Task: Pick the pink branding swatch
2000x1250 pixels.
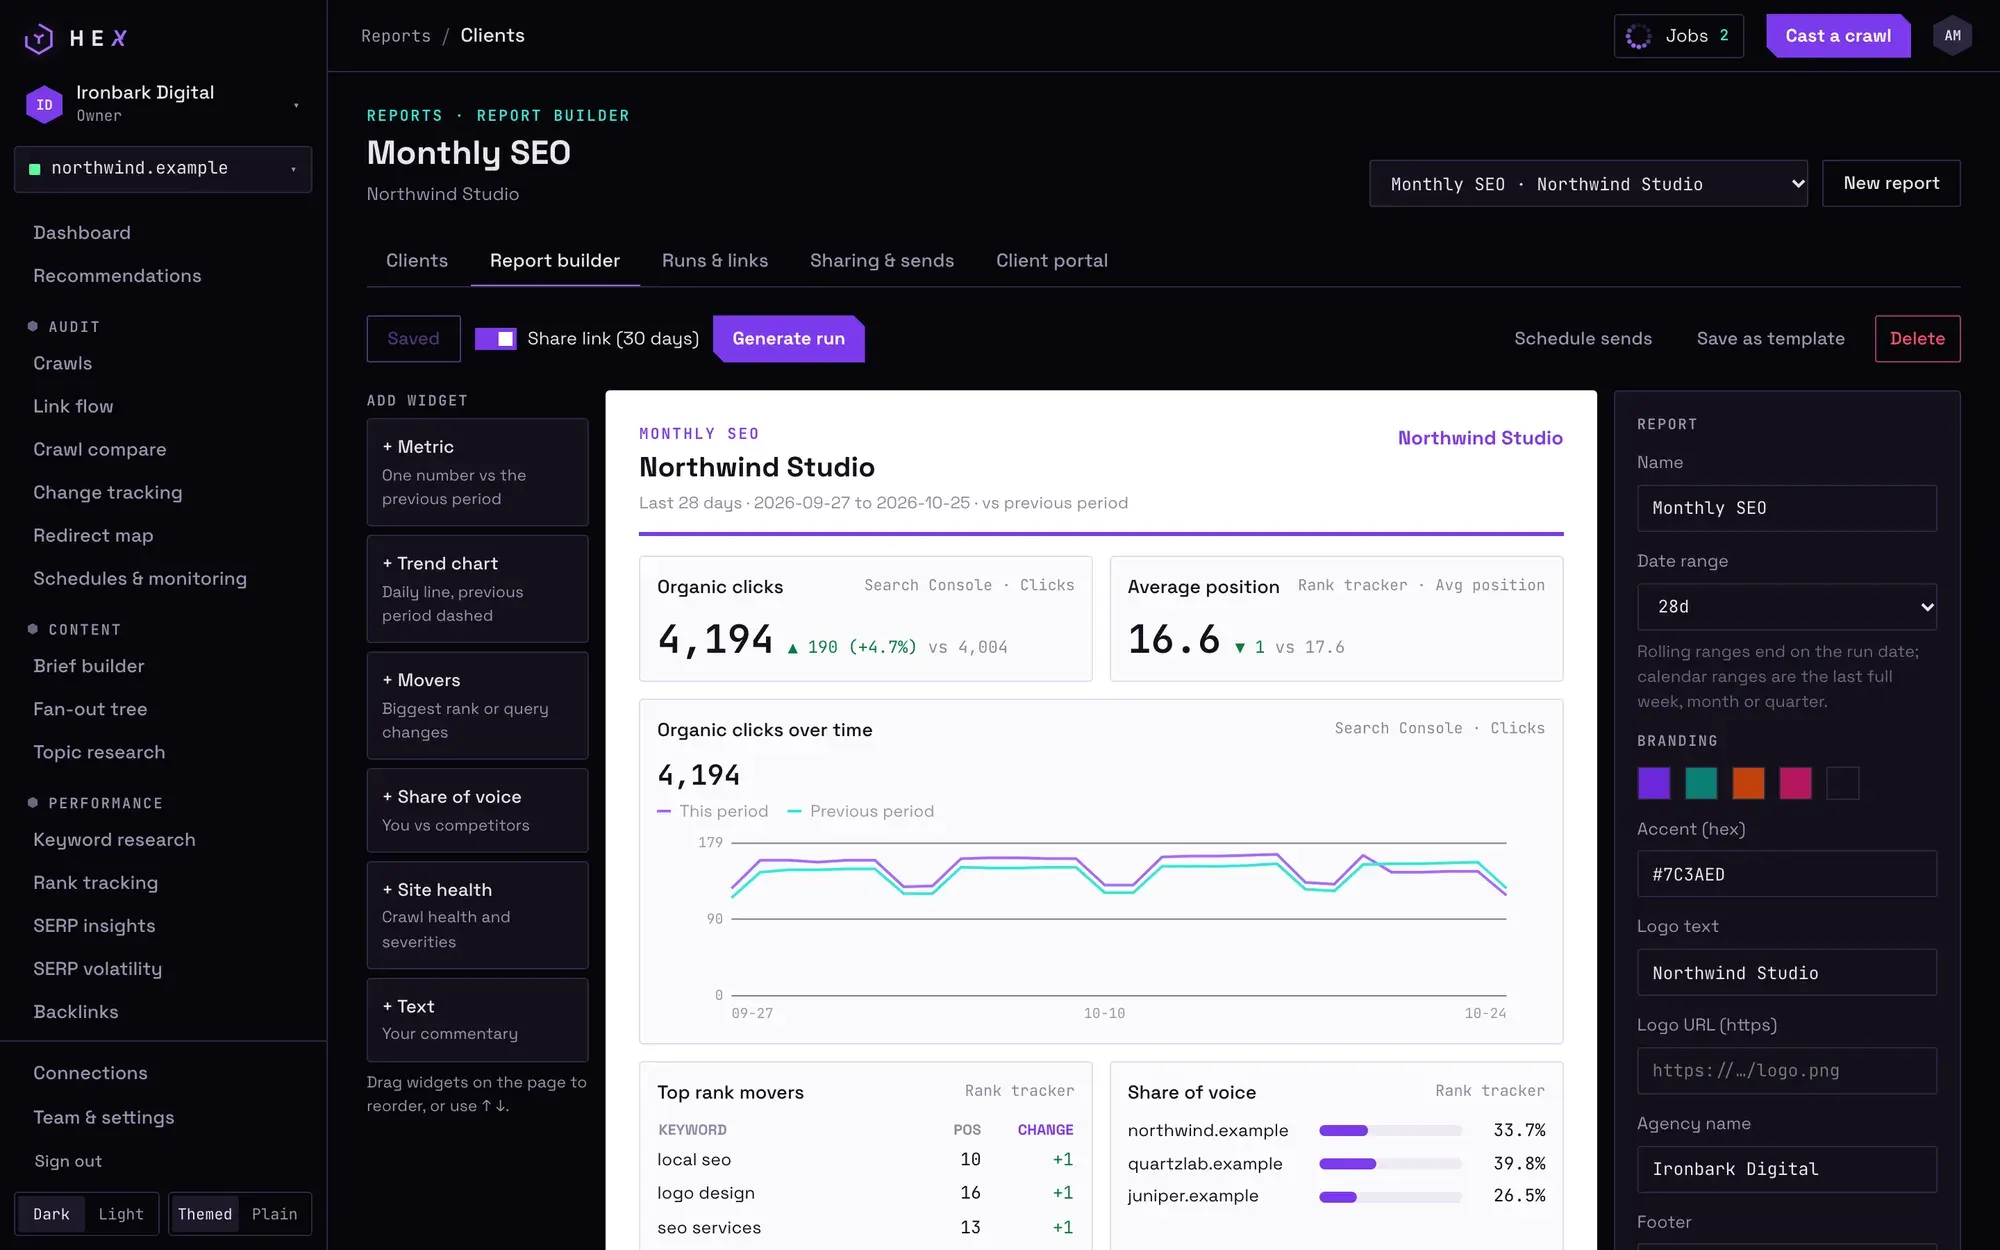Action: pyautogui.click(x=1795, y=783)
